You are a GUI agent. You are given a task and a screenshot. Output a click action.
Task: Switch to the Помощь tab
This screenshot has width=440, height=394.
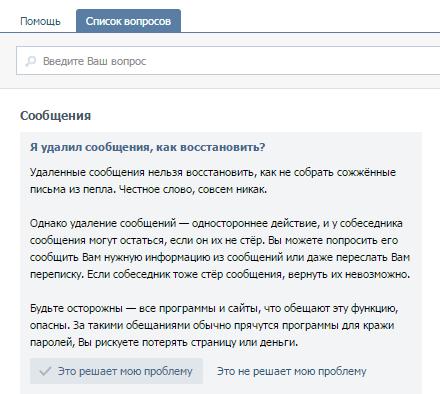(40, 21)
